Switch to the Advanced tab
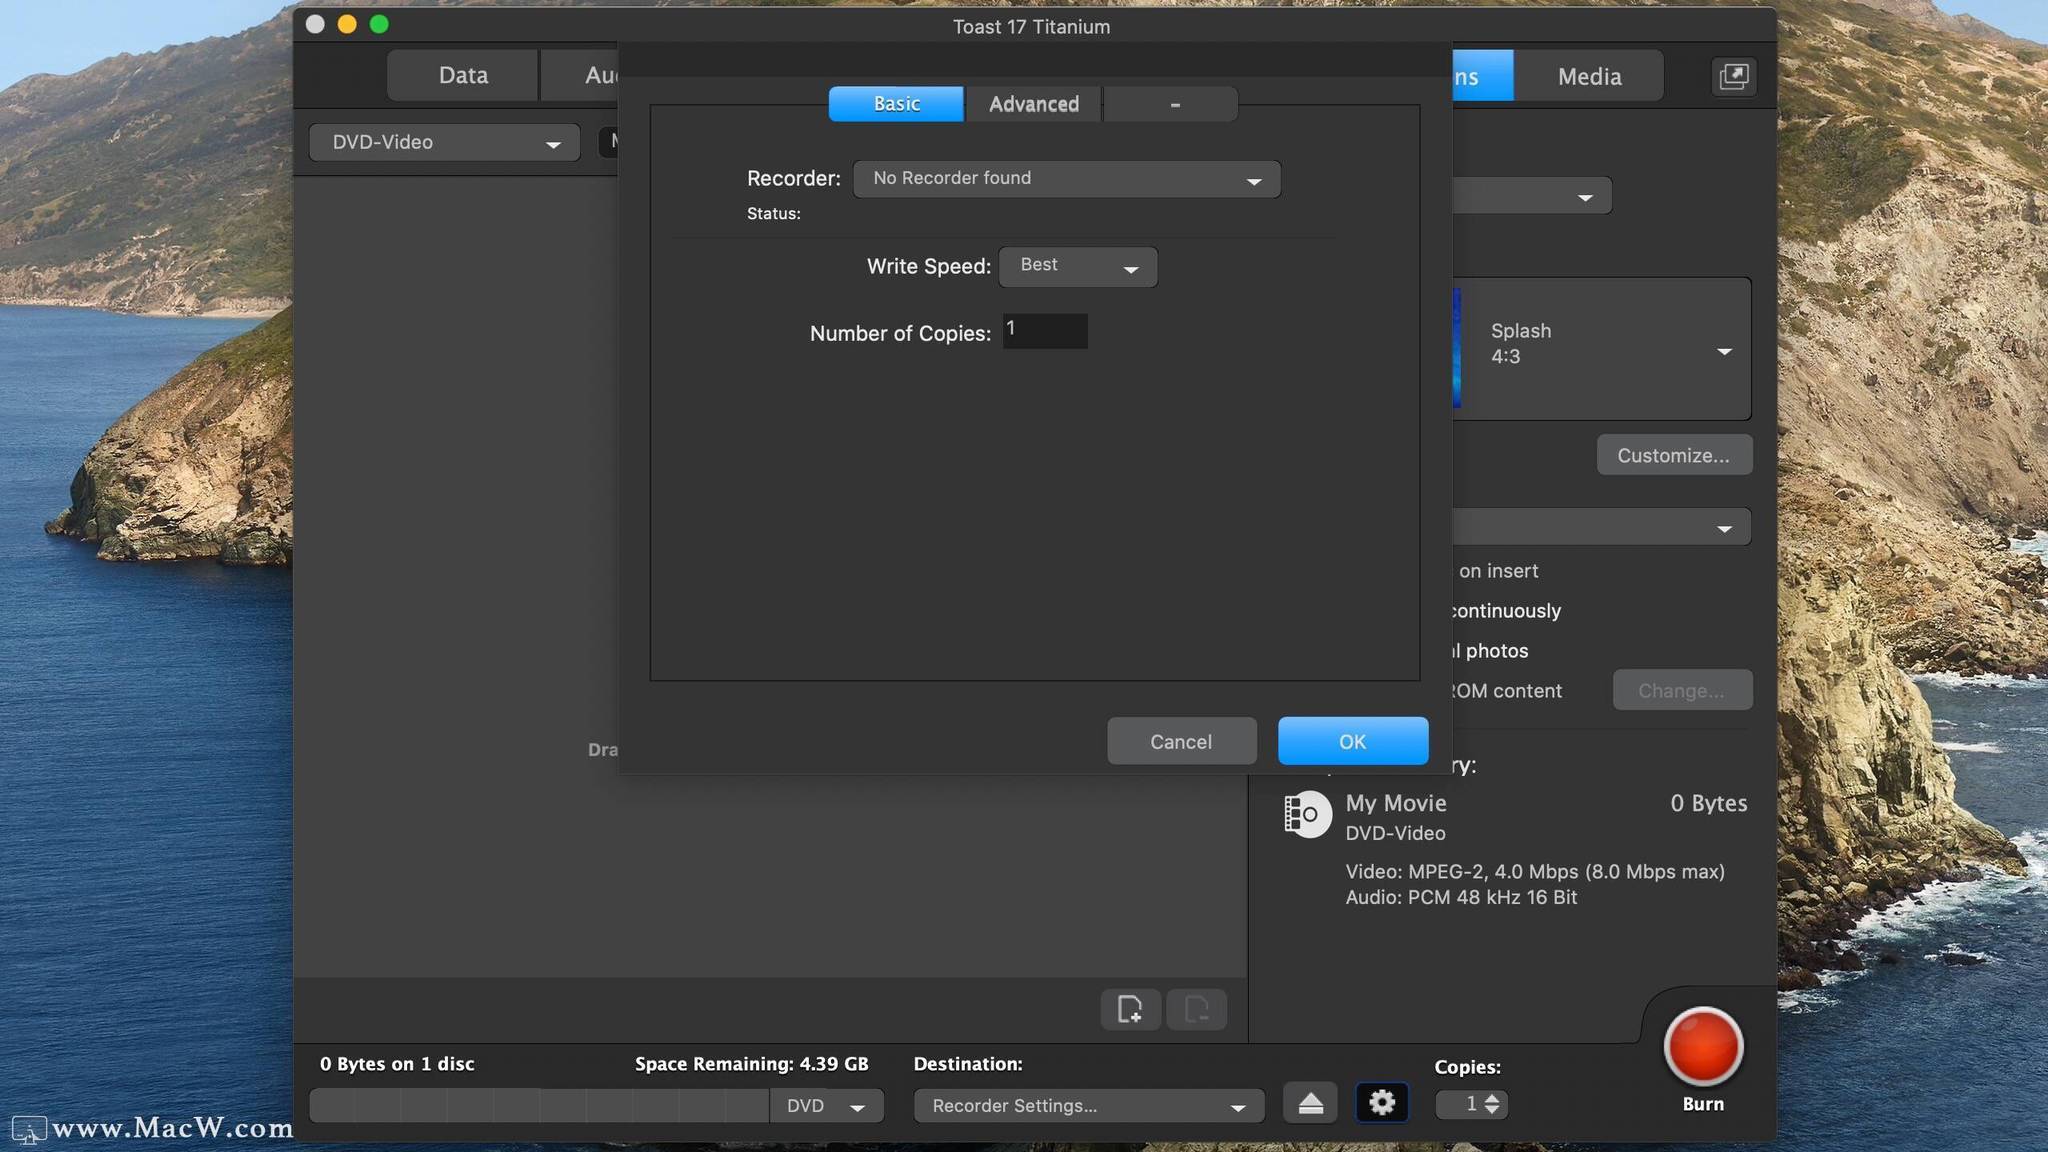Image resolution: width=2048 pixels, height=1152 pixels. point(1033,104)
